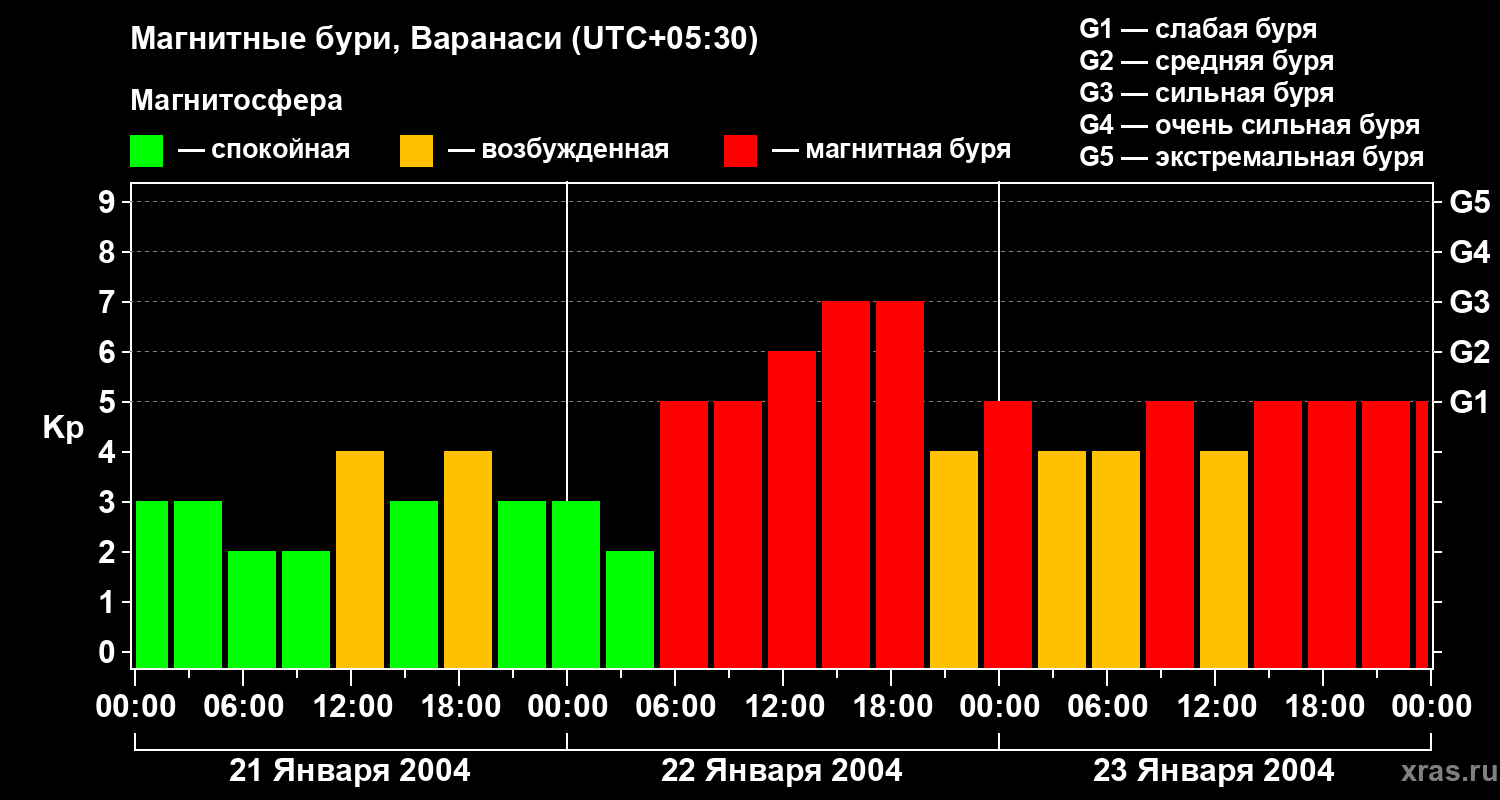
Task: Select the chart title 'Магнитные бури, Варанаси (UTC+05:30)'
Action: coord(444,39)
